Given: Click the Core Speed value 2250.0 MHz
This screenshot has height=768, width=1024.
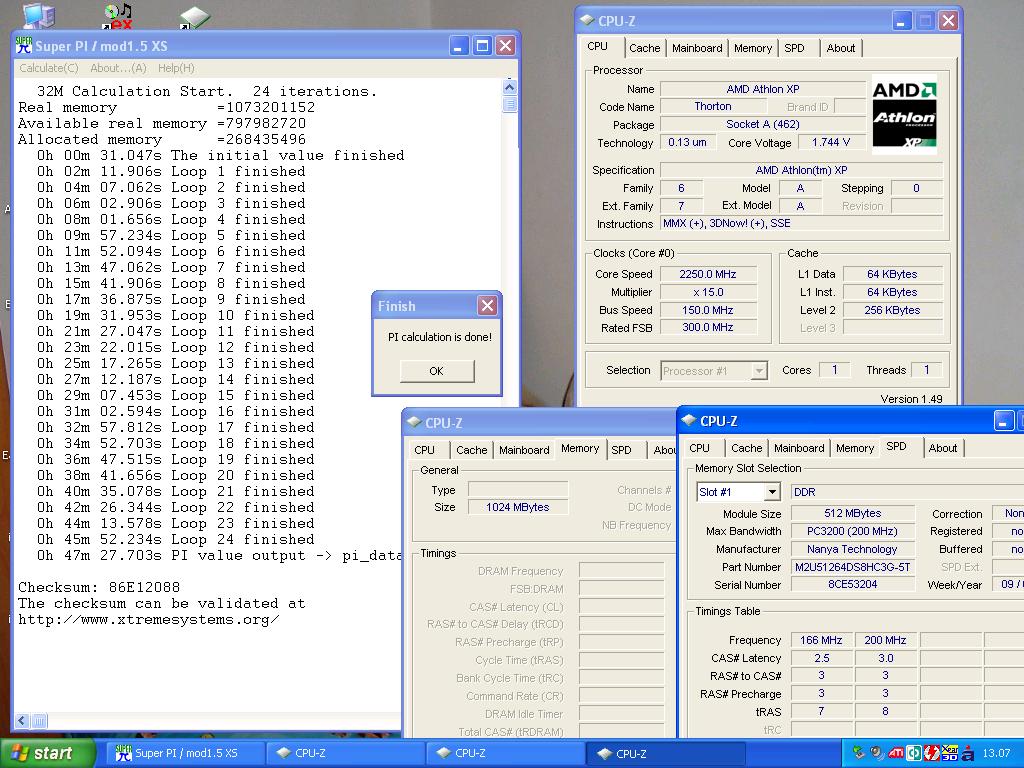Looking at the screenshot, I should pyautogui.click(x=708, y=274).
